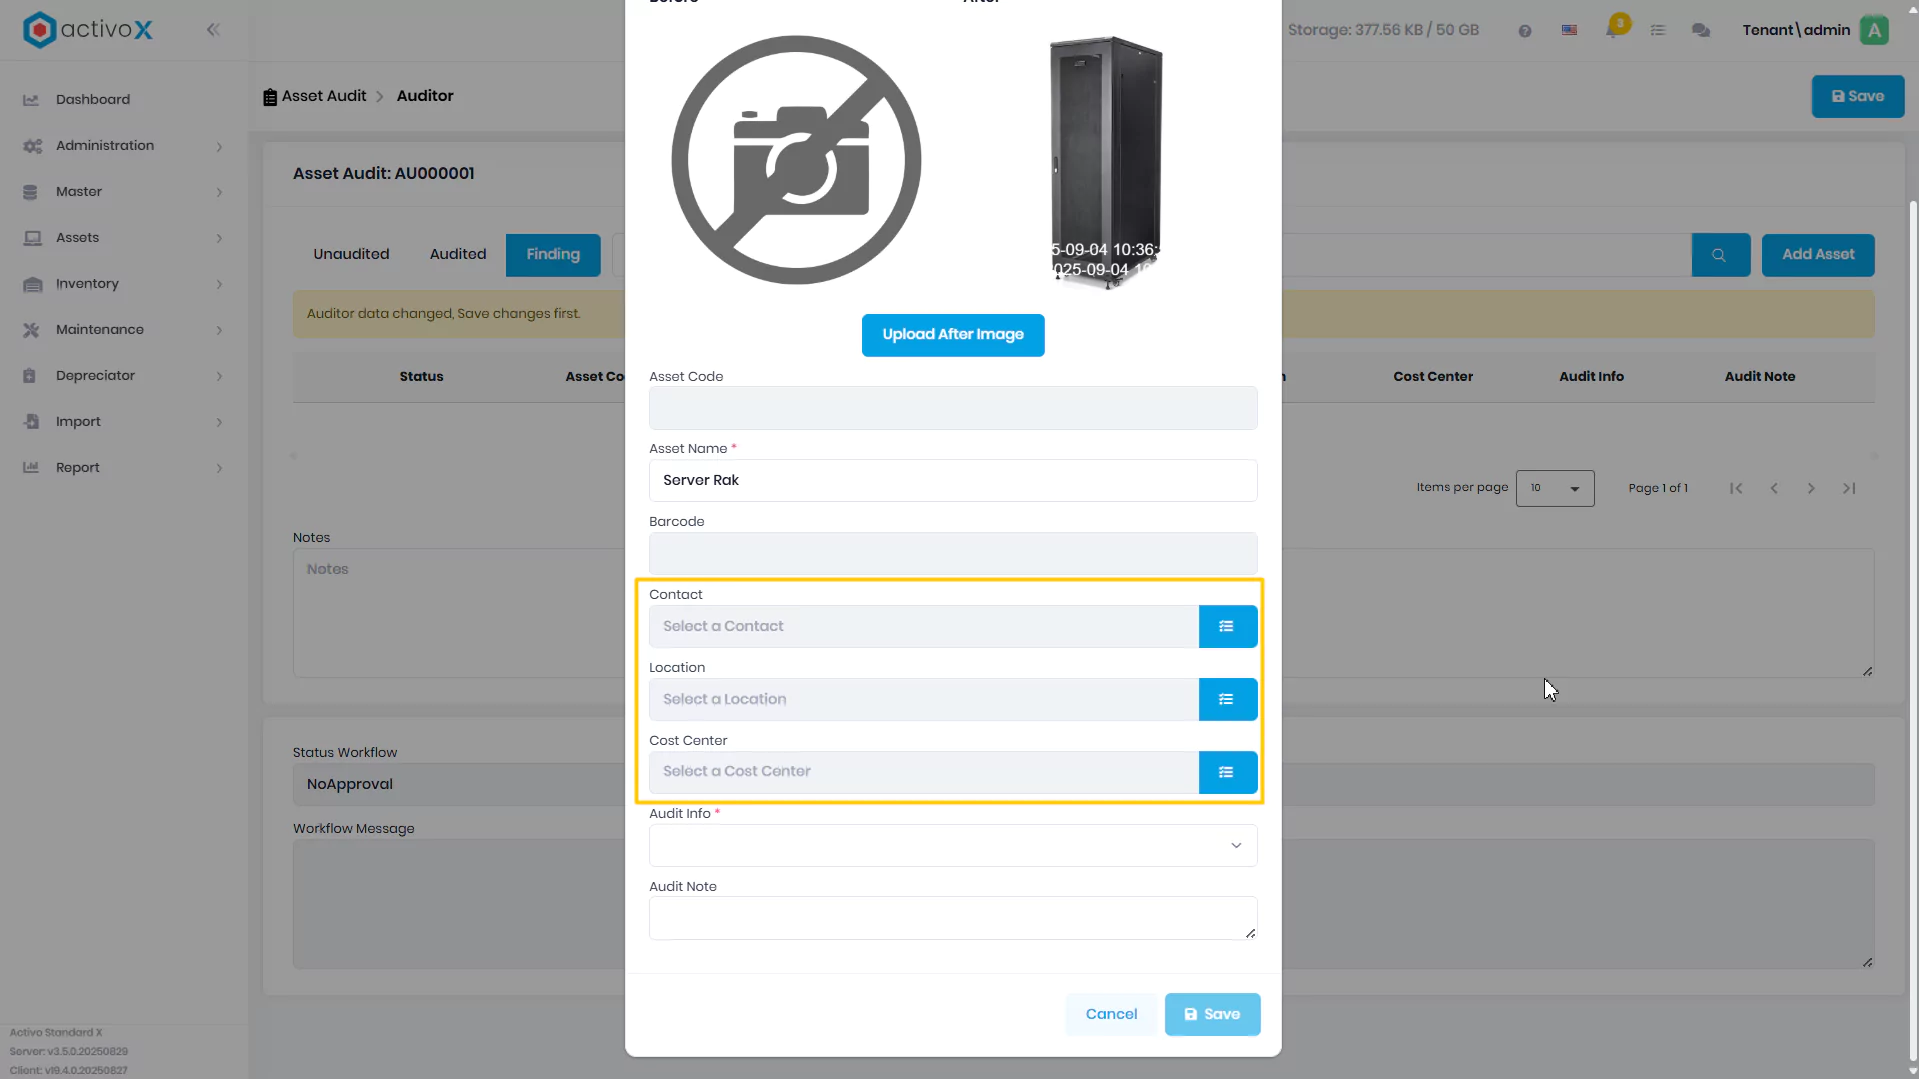This screenshot has height=1079, width=1919.
Task: Open Contact selection list button
Action: click(1227, 626)
